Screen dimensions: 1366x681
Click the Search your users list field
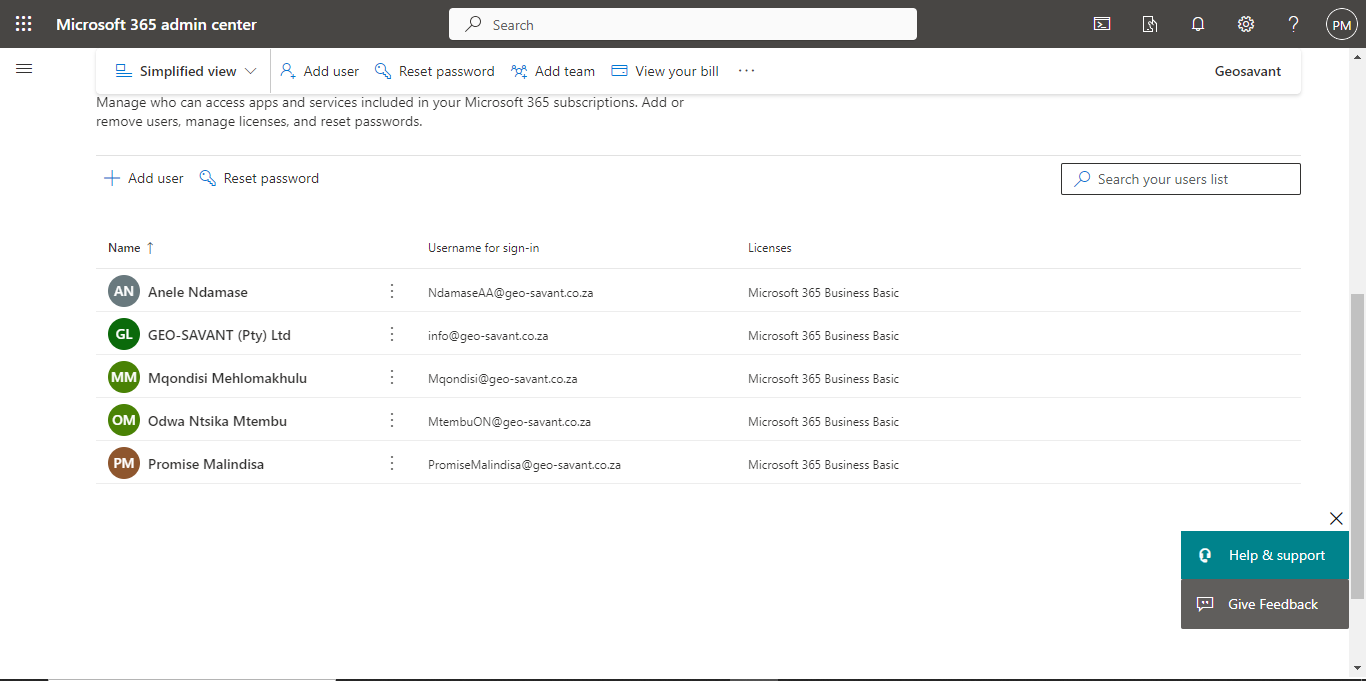1180,179
